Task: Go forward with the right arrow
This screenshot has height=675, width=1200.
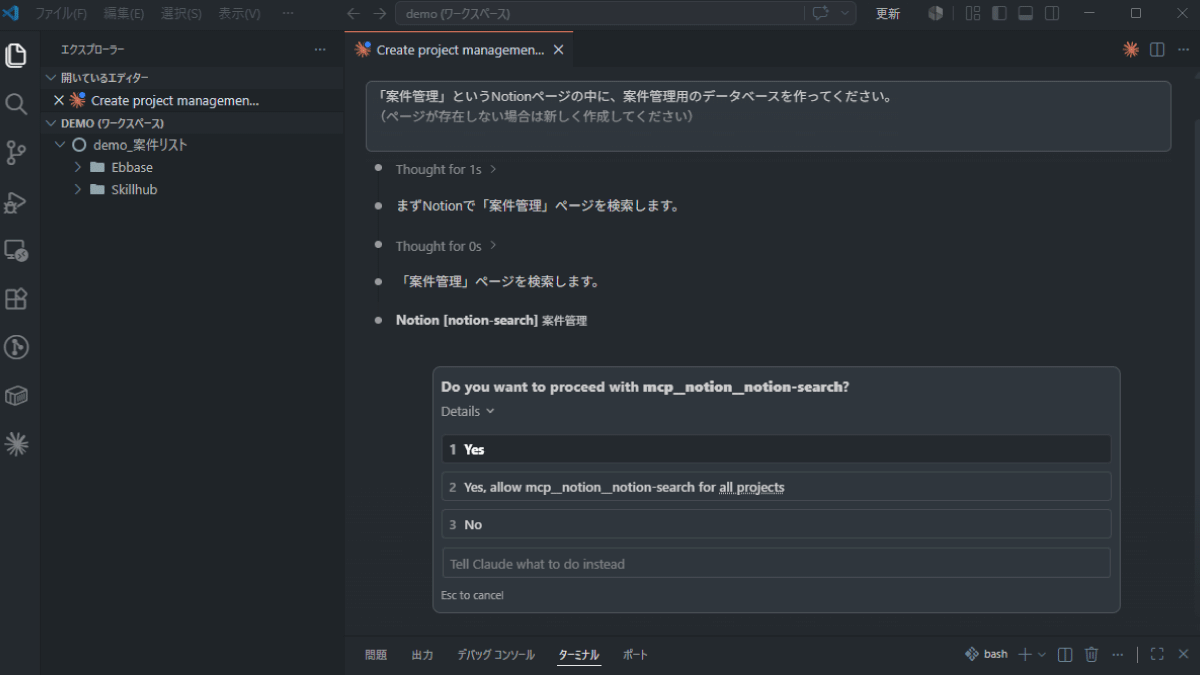Action: [379, 13]
